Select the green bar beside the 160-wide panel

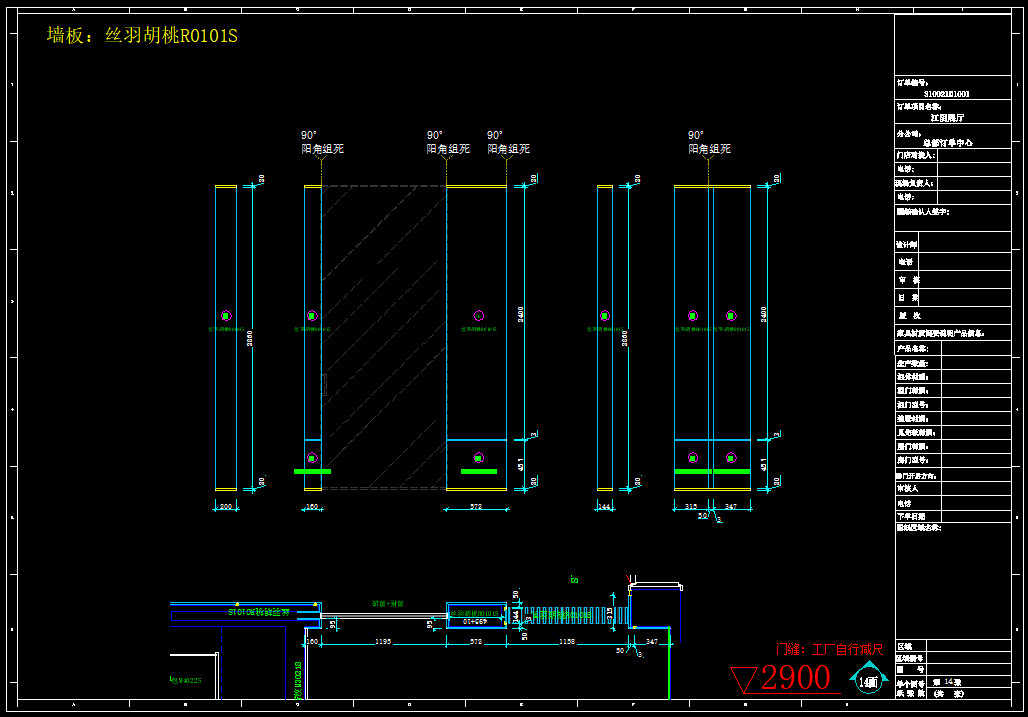click(x=312, y=471)
